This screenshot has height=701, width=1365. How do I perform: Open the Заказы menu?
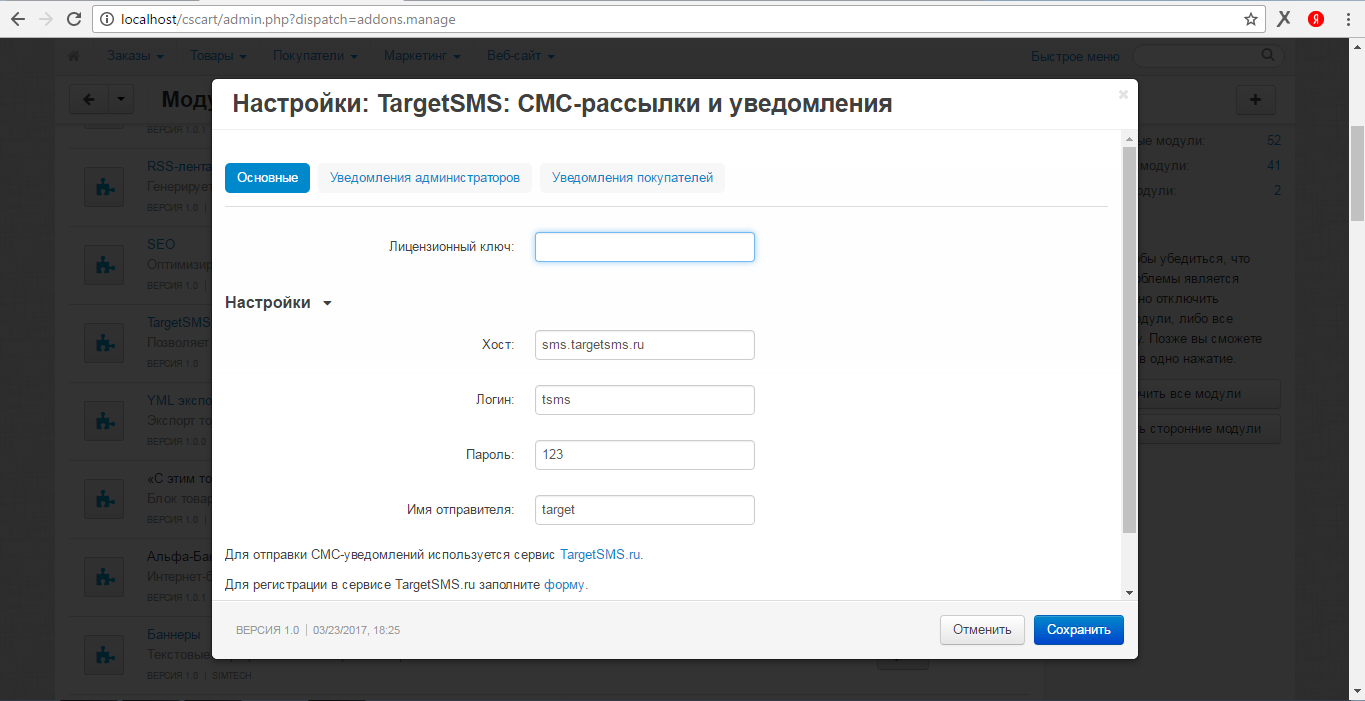click(135, 56)
